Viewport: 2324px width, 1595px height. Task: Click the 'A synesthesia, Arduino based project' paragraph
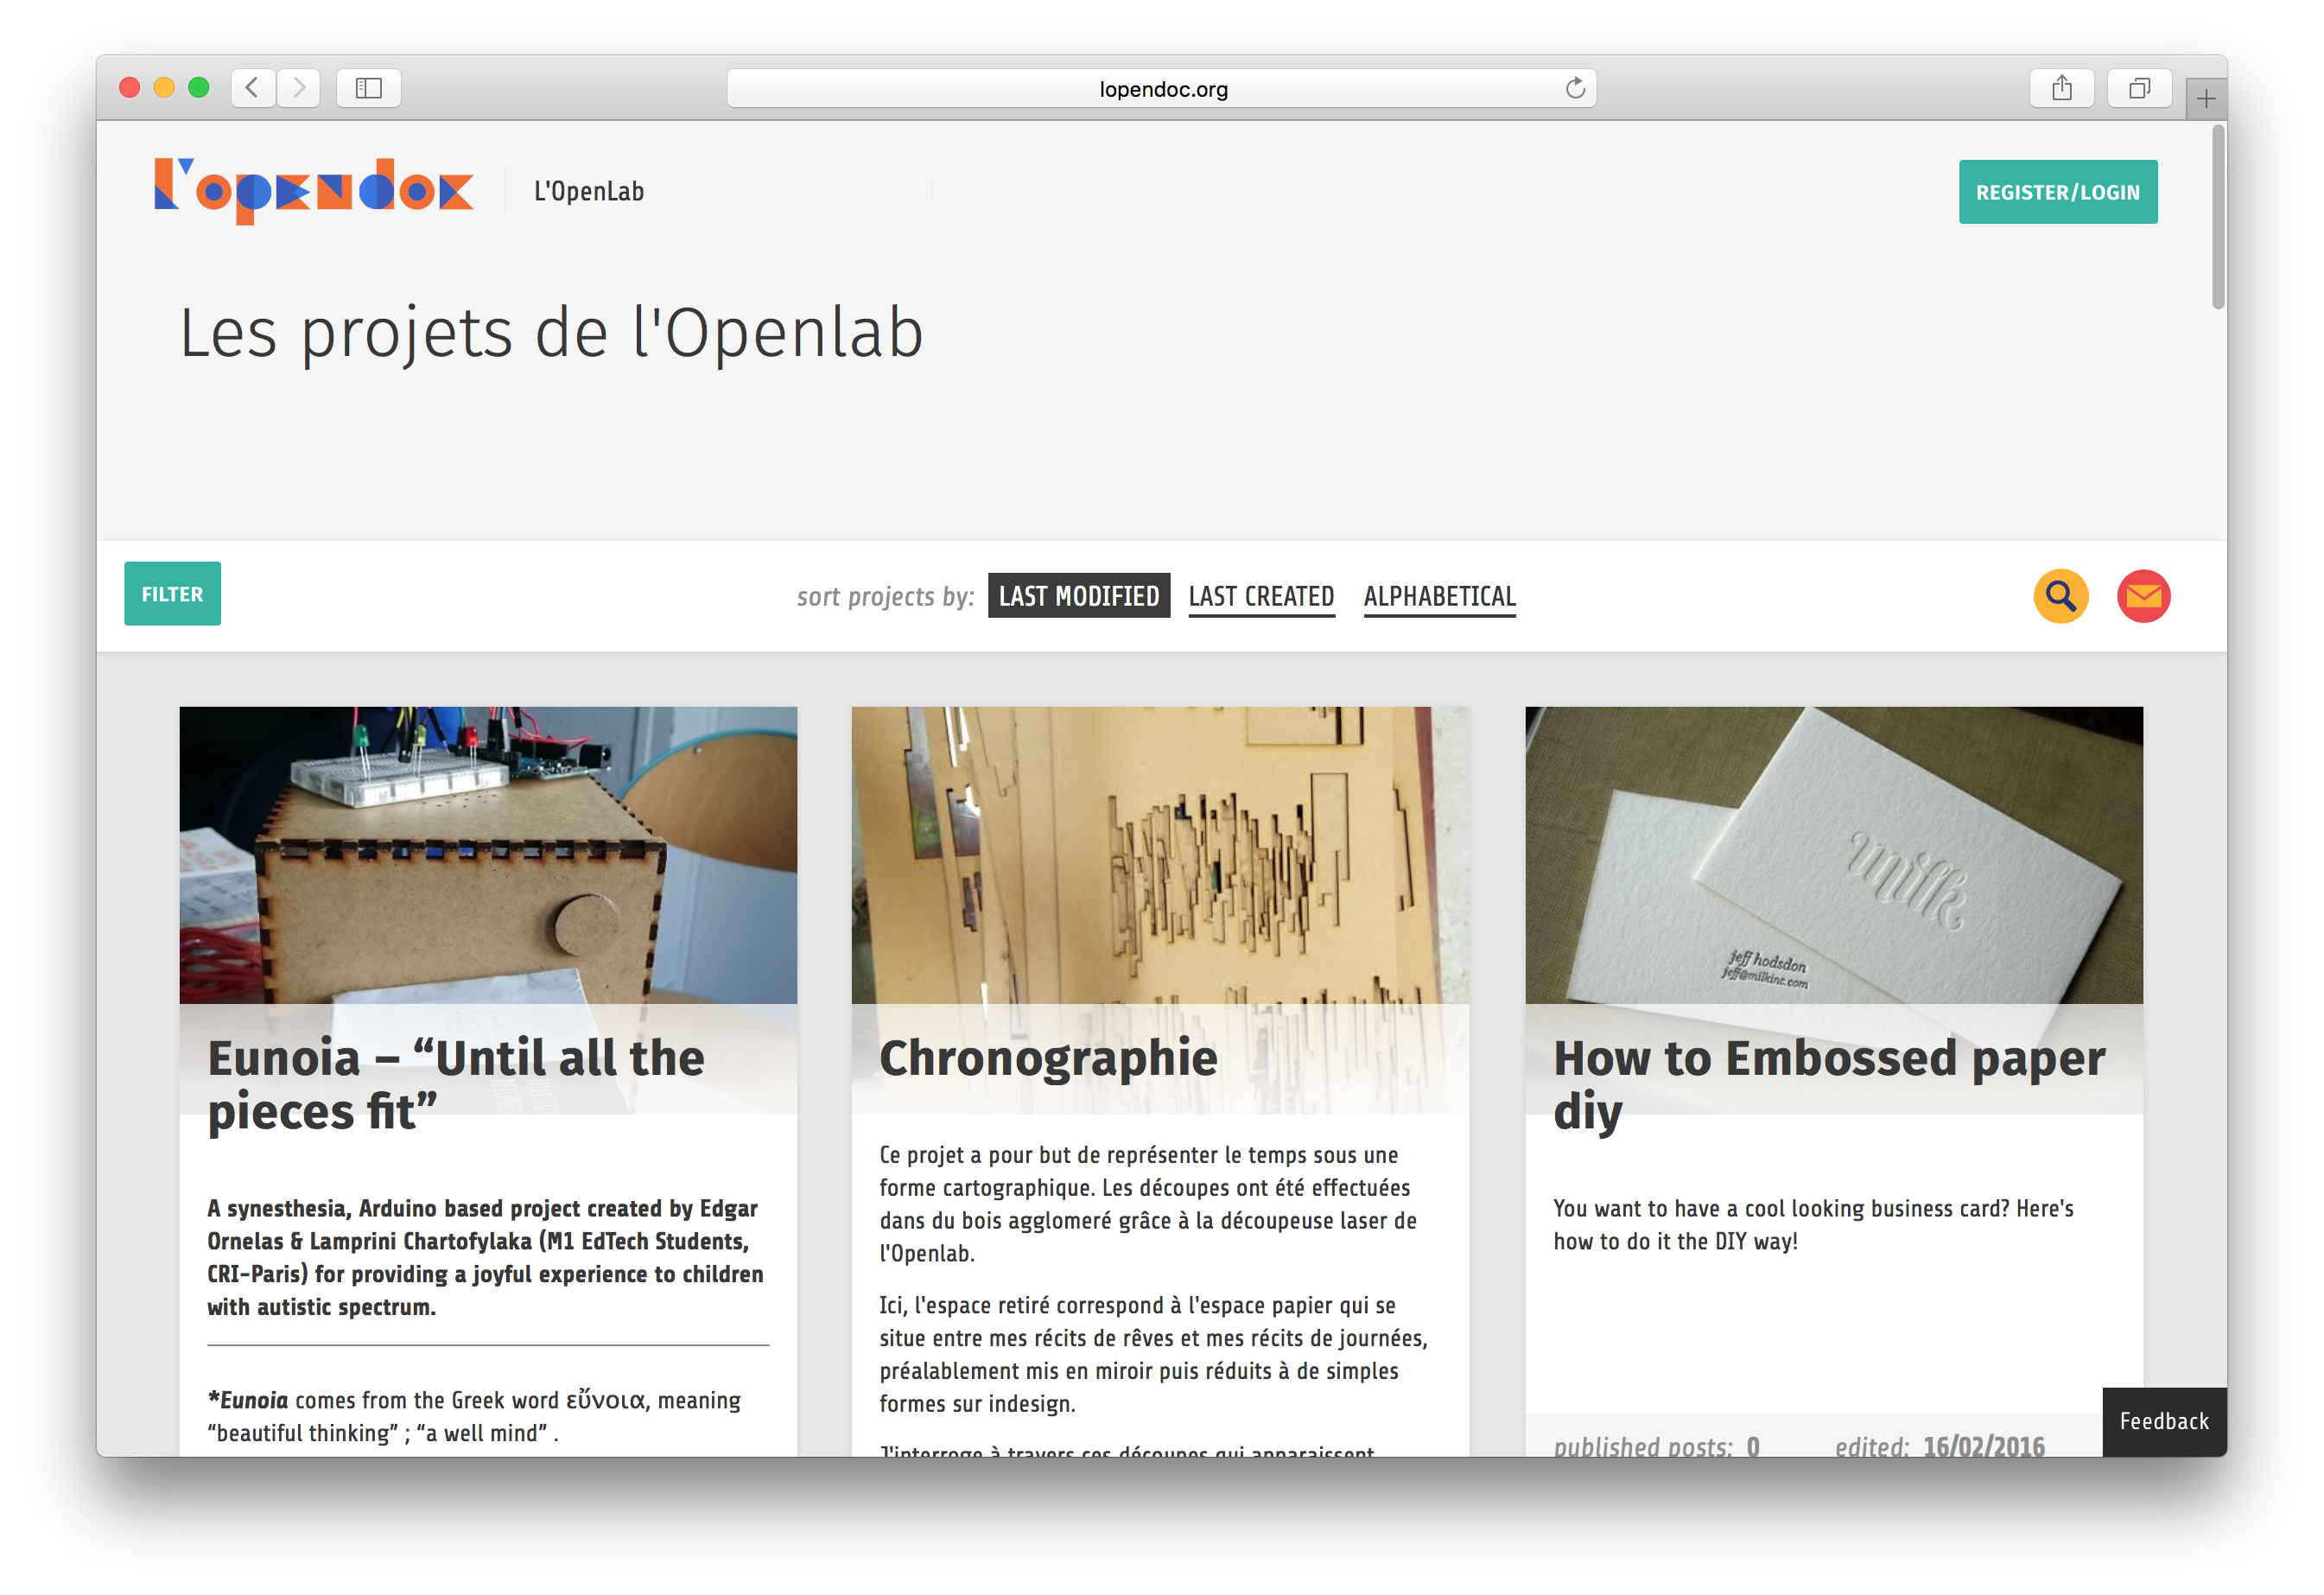485,1257
